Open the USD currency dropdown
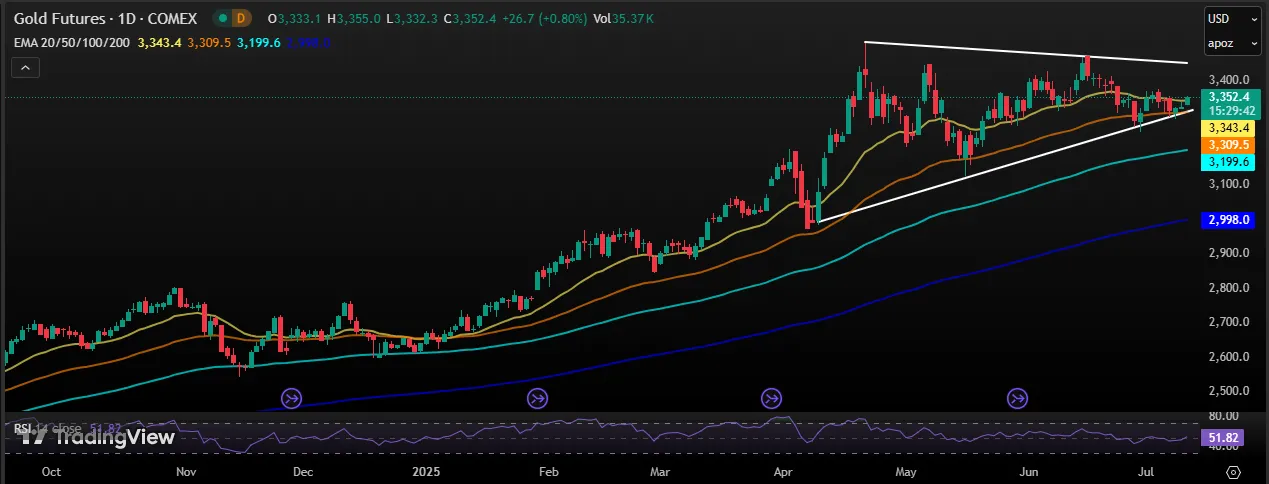Image resolution: width=1269 pixels, height=484 pixels. click(x=1232, y=19)
